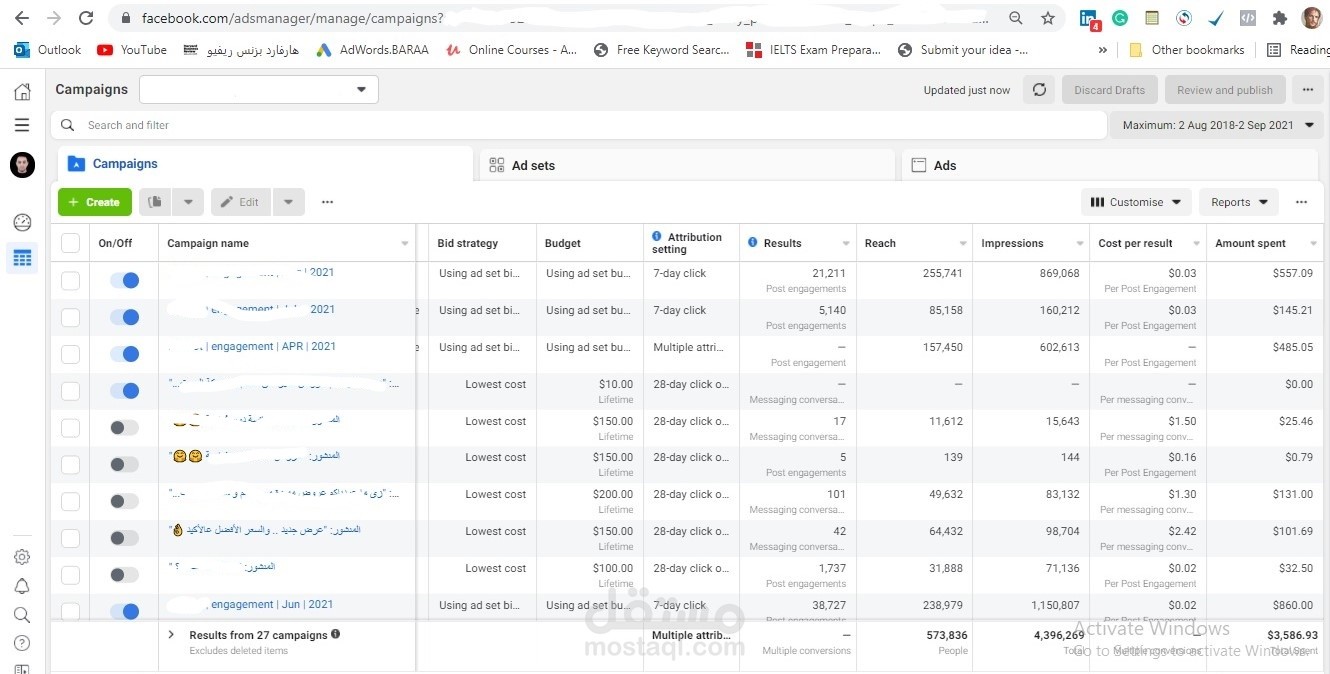The height and width of the screenshot is (674, 1330).
Task: Open the duplicate options dropdown arrow
Action: coord(188,202)
